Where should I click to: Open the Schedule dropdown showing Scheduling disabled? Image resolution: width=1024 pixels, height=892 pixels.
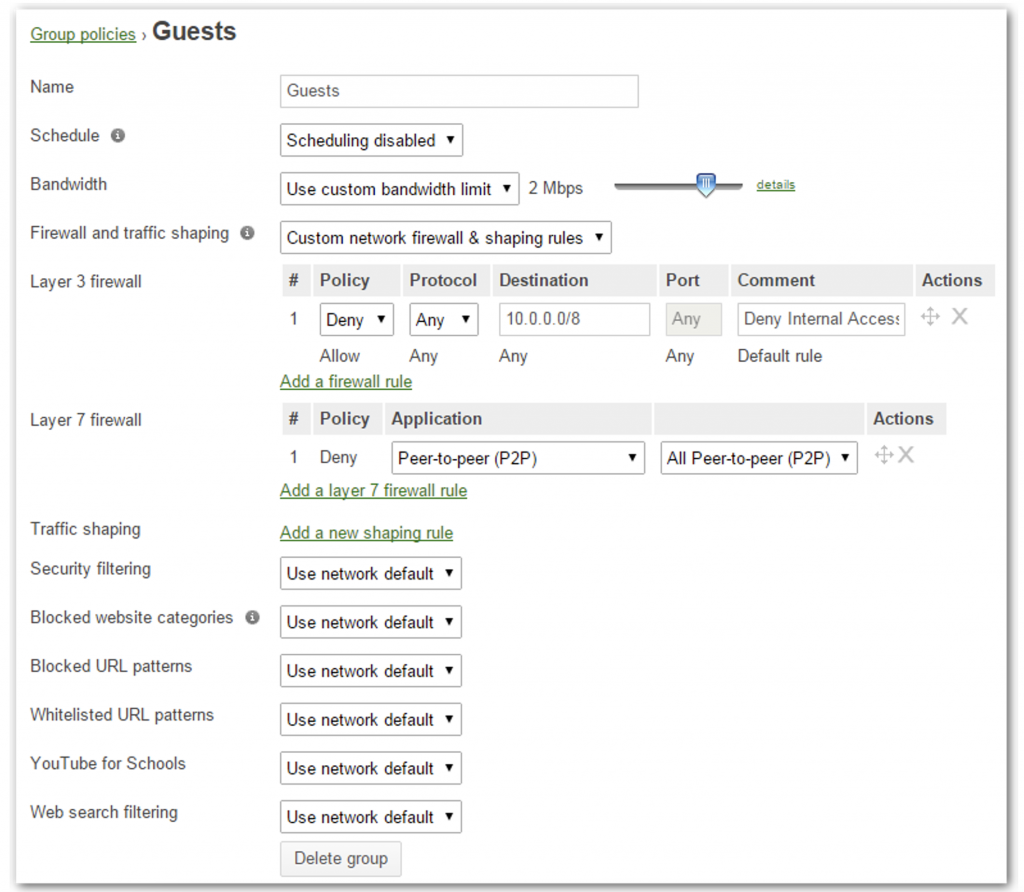[x=371, y=141]
